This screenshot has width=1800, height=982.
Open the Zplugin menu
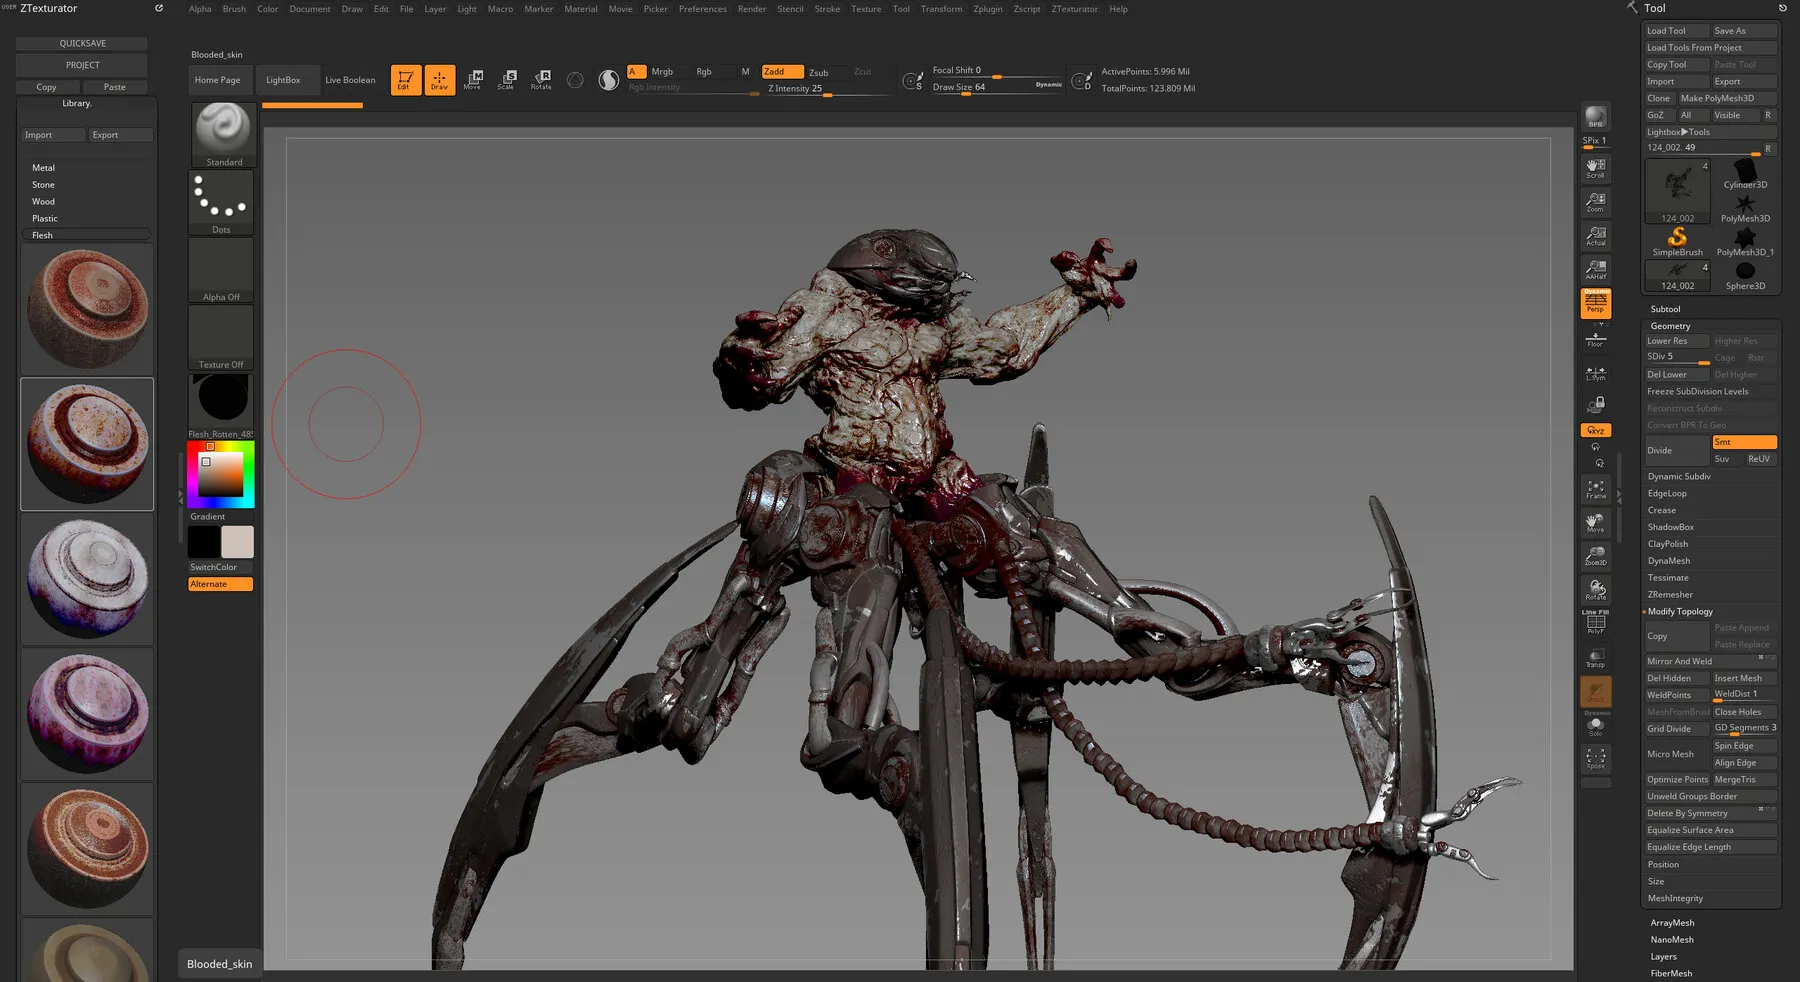tap(987, 9)
